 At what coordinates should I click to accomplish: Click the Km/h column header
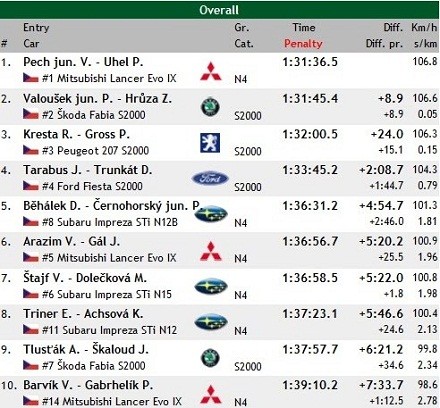424,27
